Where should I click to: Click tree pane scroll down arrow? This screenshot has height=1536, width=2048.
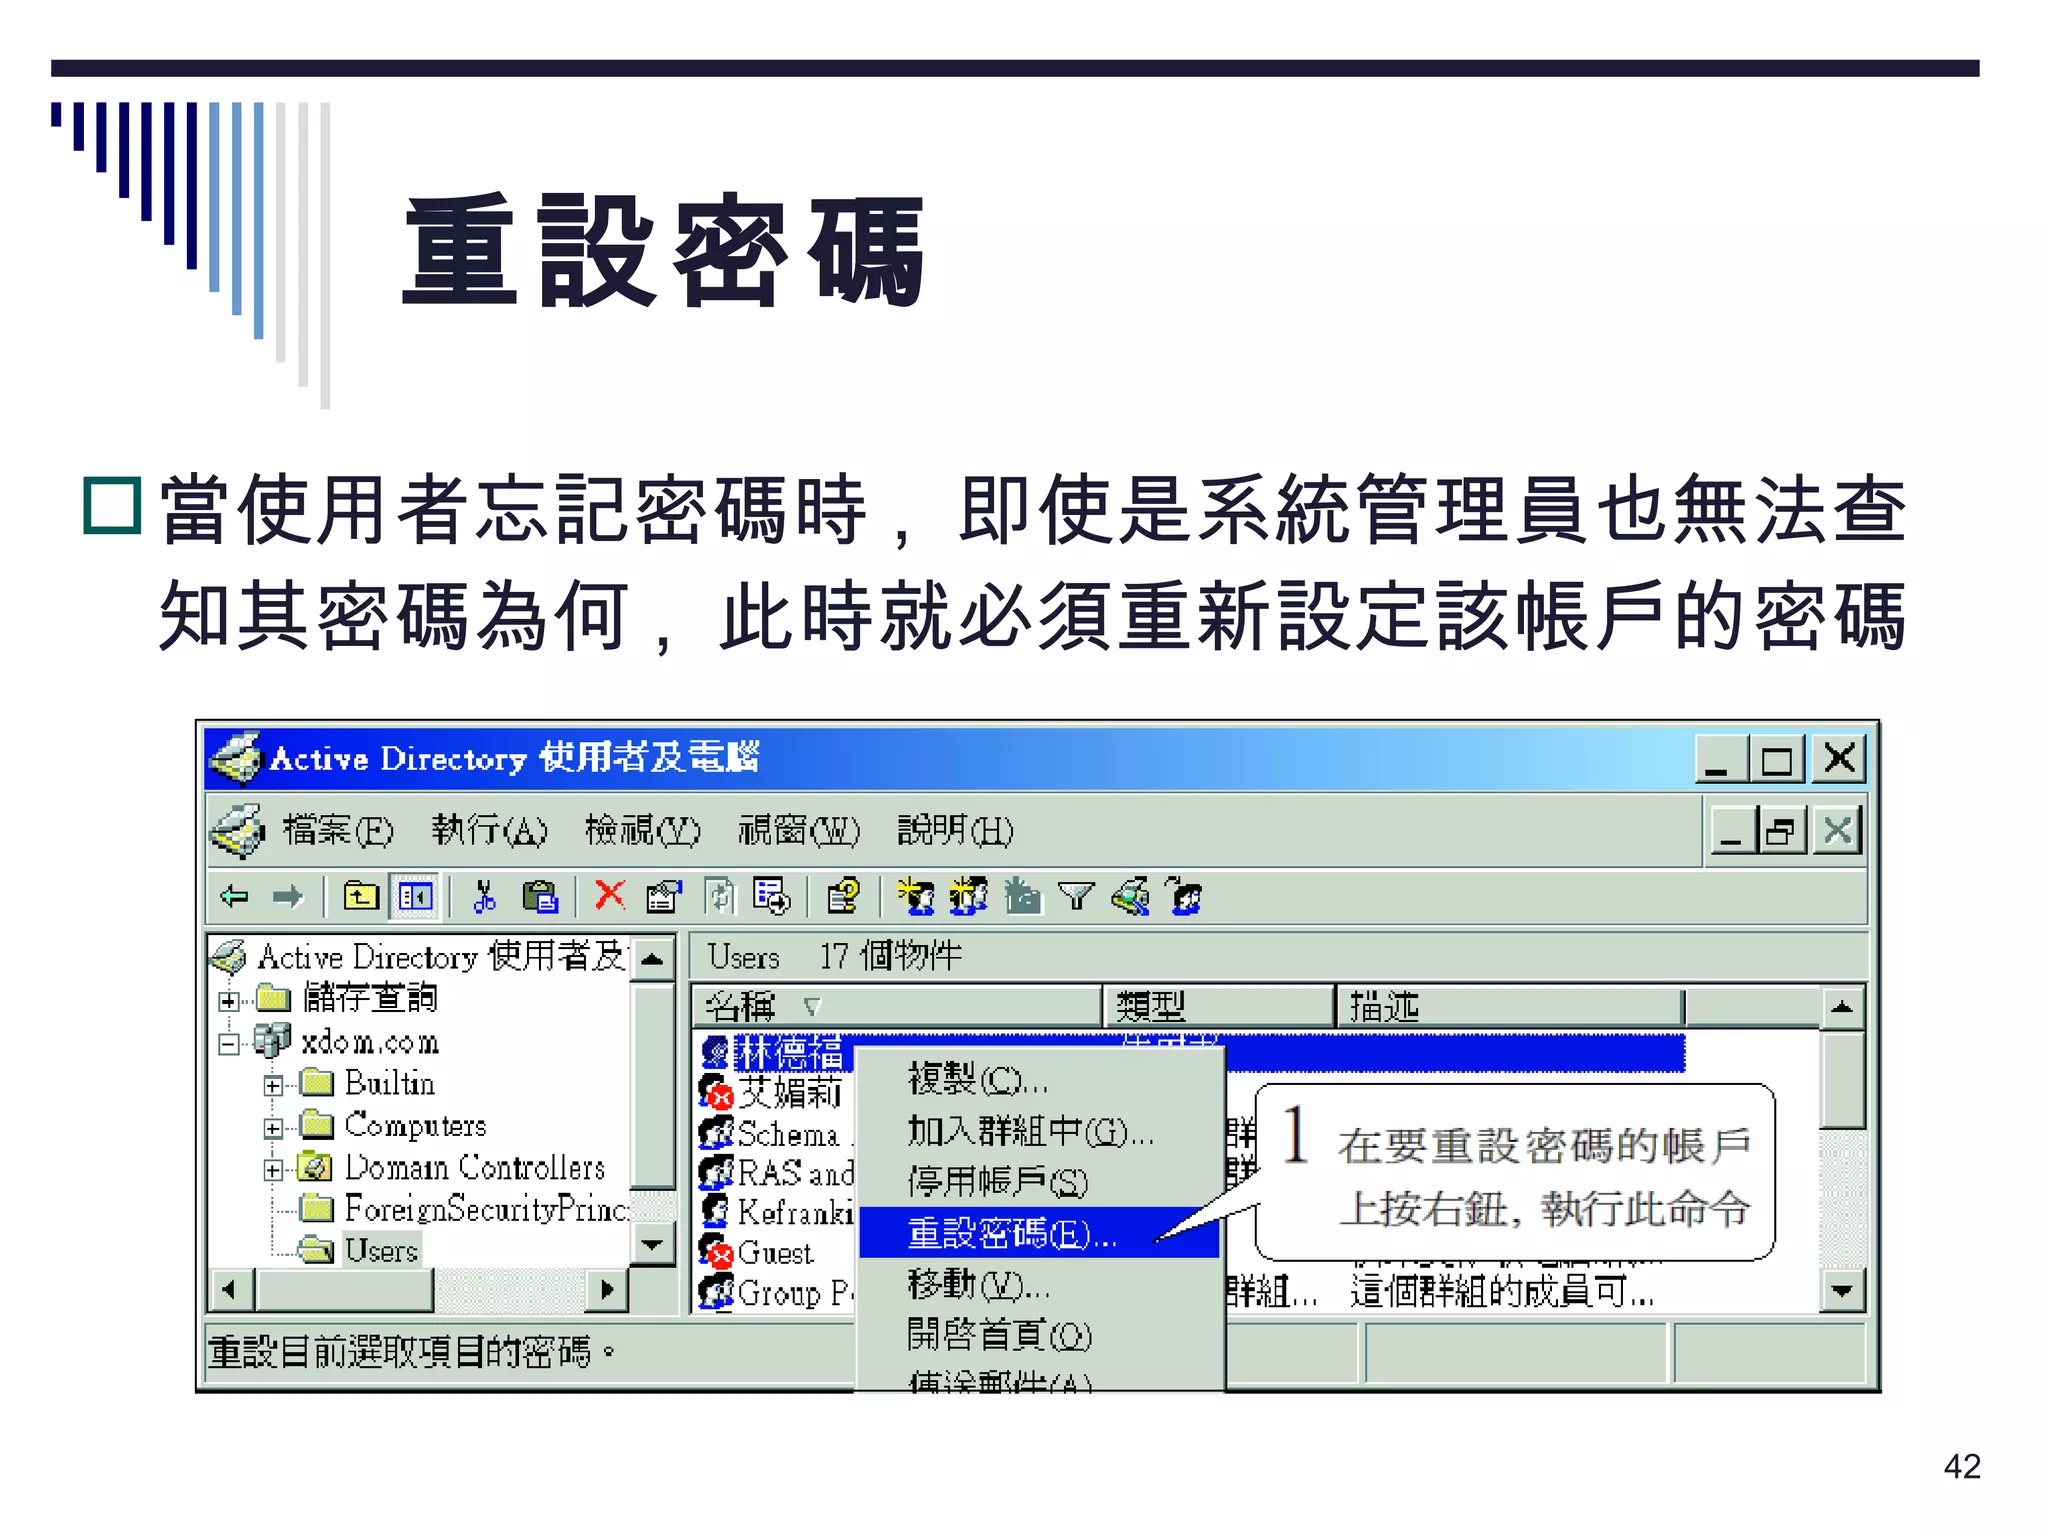(x=653, y=1244)
